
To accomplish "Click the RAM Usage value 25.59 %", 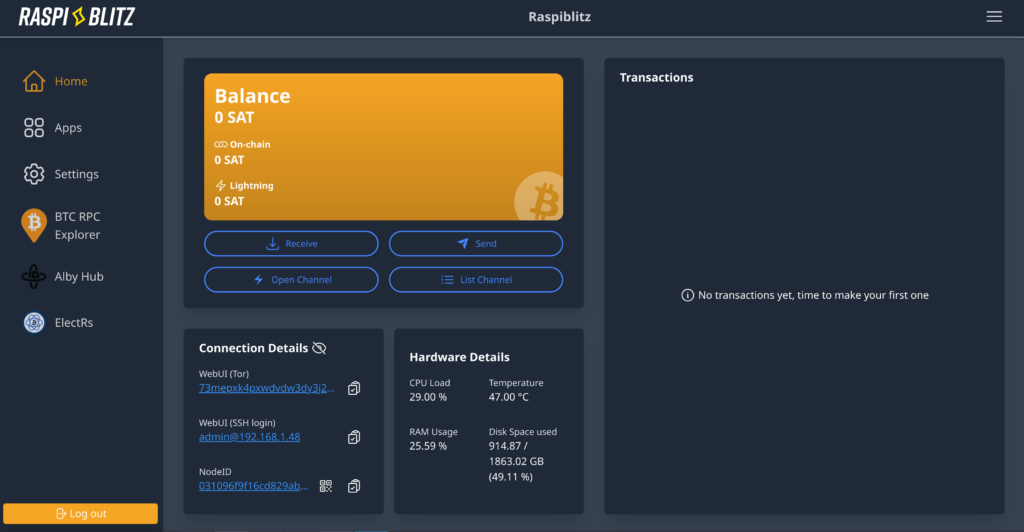I will [428, 446].
